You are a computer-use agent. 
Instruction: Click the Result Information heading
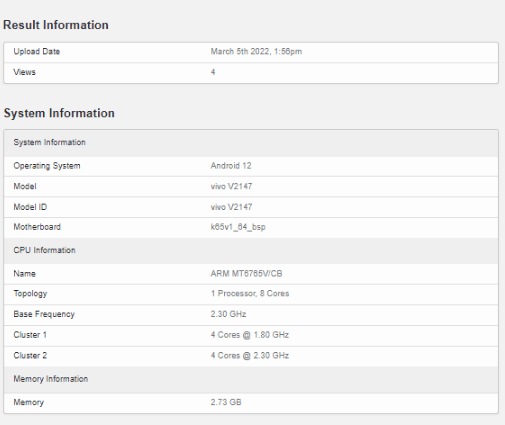[x=56, y=25]
